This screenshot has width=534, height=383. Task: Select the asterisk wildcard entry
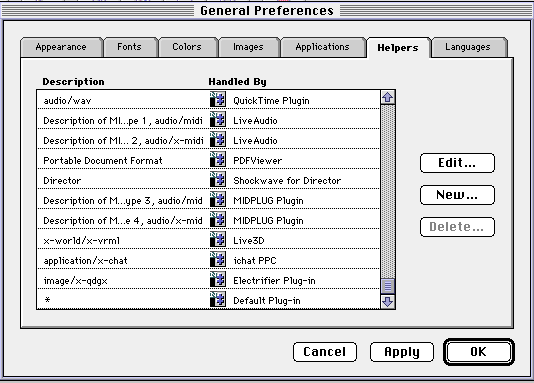208,300
